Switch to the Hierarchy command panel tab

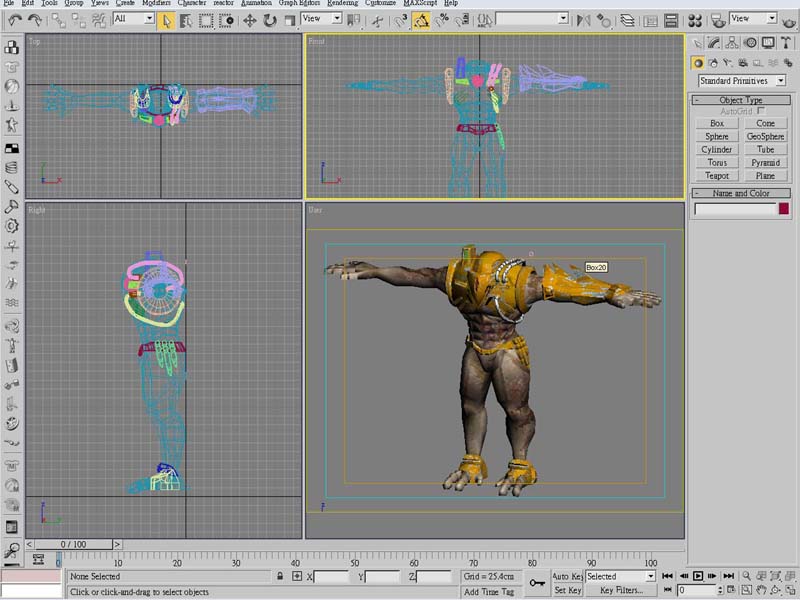point(732,43)
